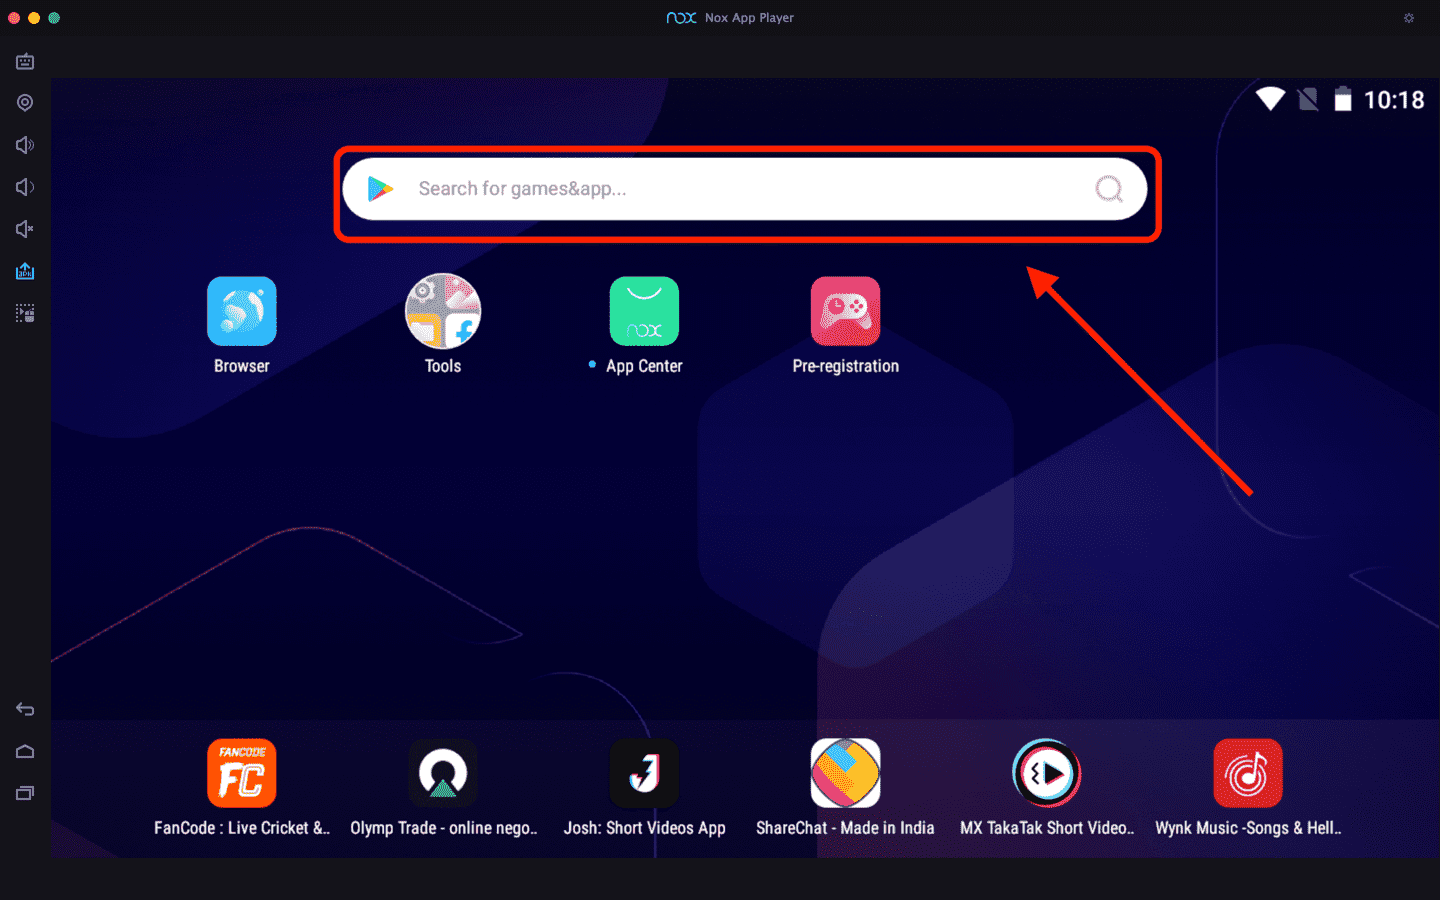Click the 'Olymp Trade - online nego..' label
This screenshot has height=900, width=1440.
pos(443,828)
